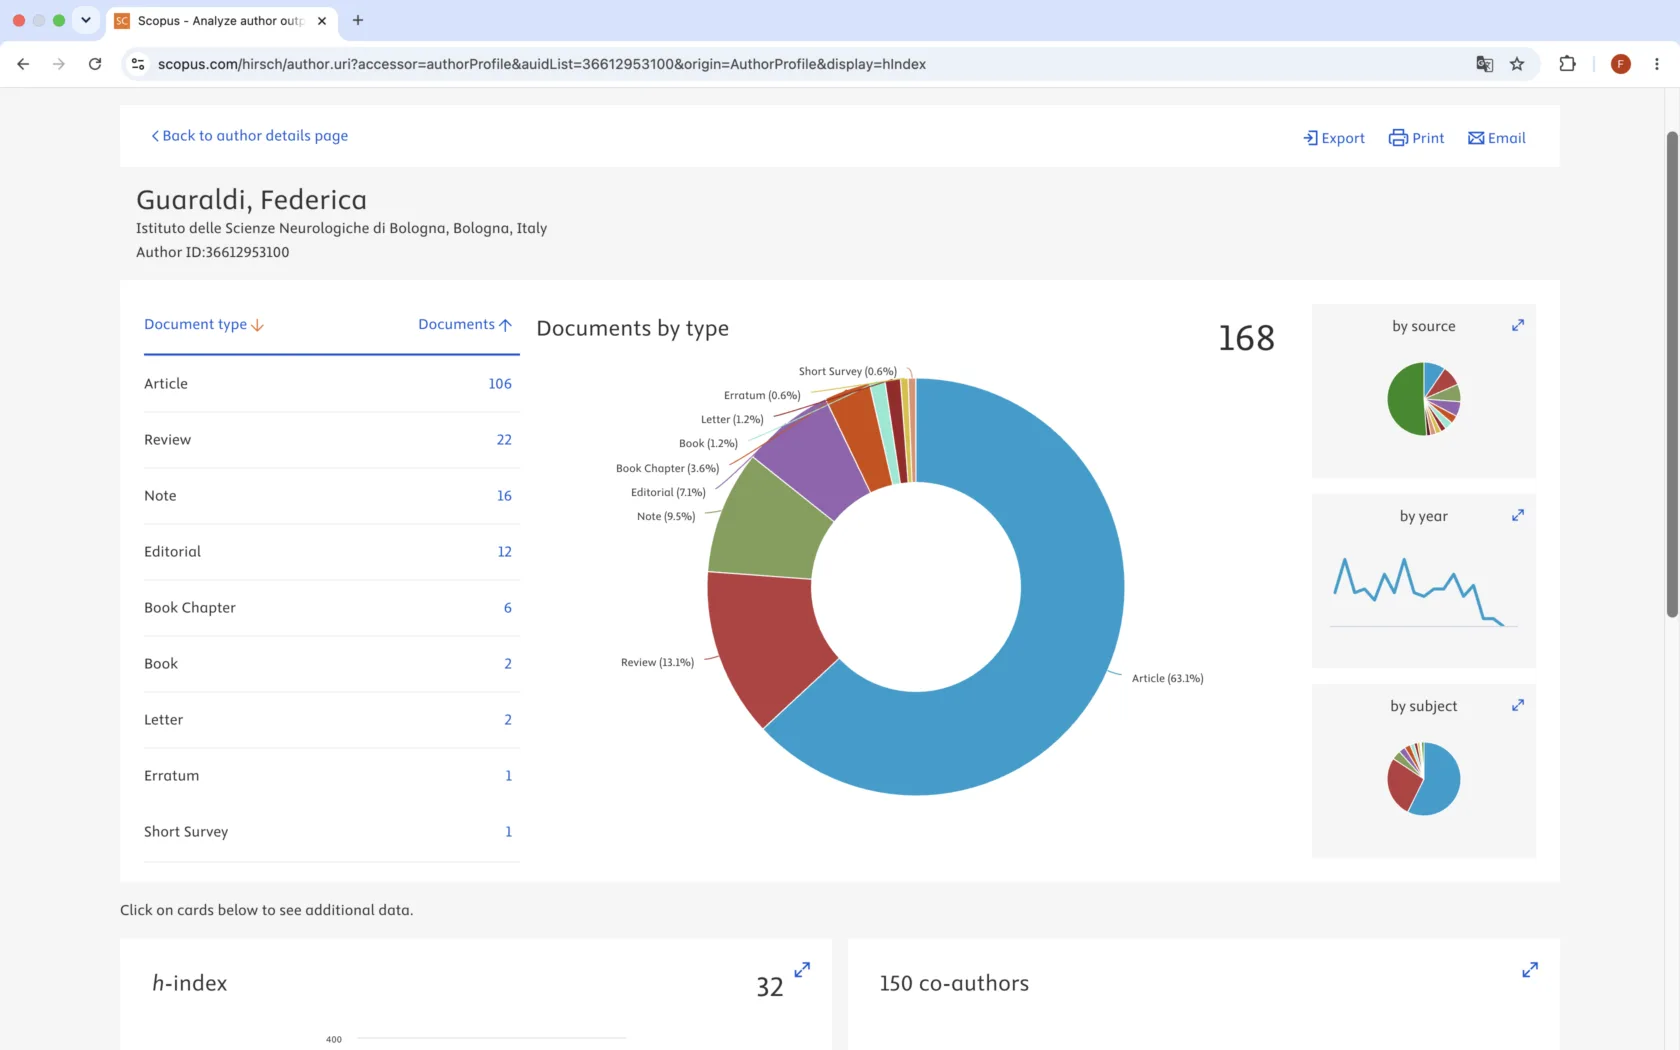1680x1050 pixels.
Task: Expand the co-authors card
Action: 1530,970
